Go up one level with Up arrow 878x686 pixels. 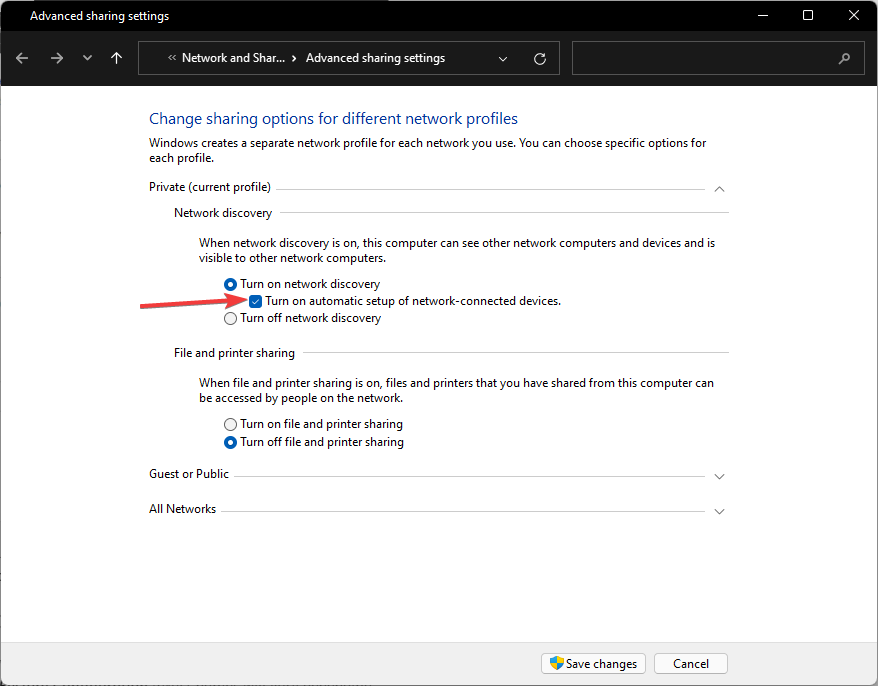(117, 58)
